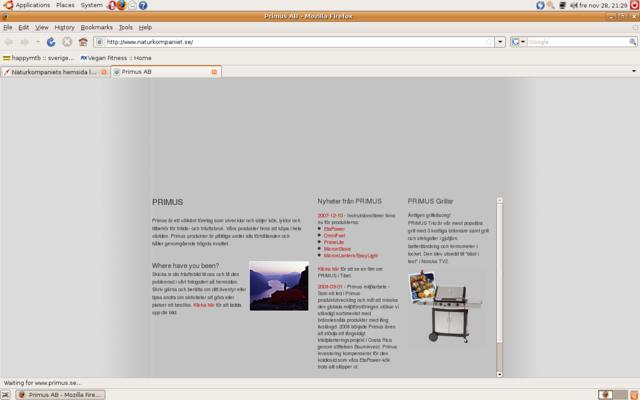Click the EtaPower link

pyautogui.click(x=334, y=229)
